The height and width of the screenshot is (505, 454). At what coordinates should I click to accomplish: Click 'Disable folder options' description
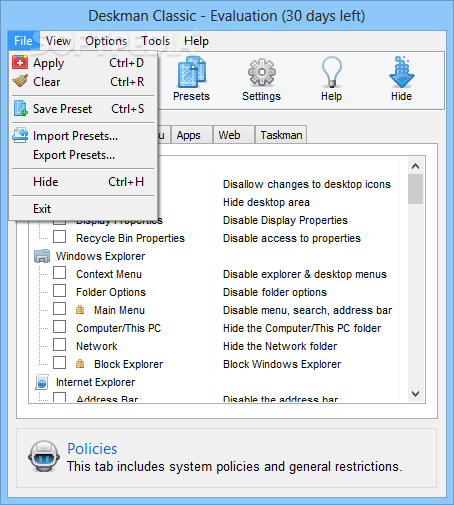tap(275, 292)
